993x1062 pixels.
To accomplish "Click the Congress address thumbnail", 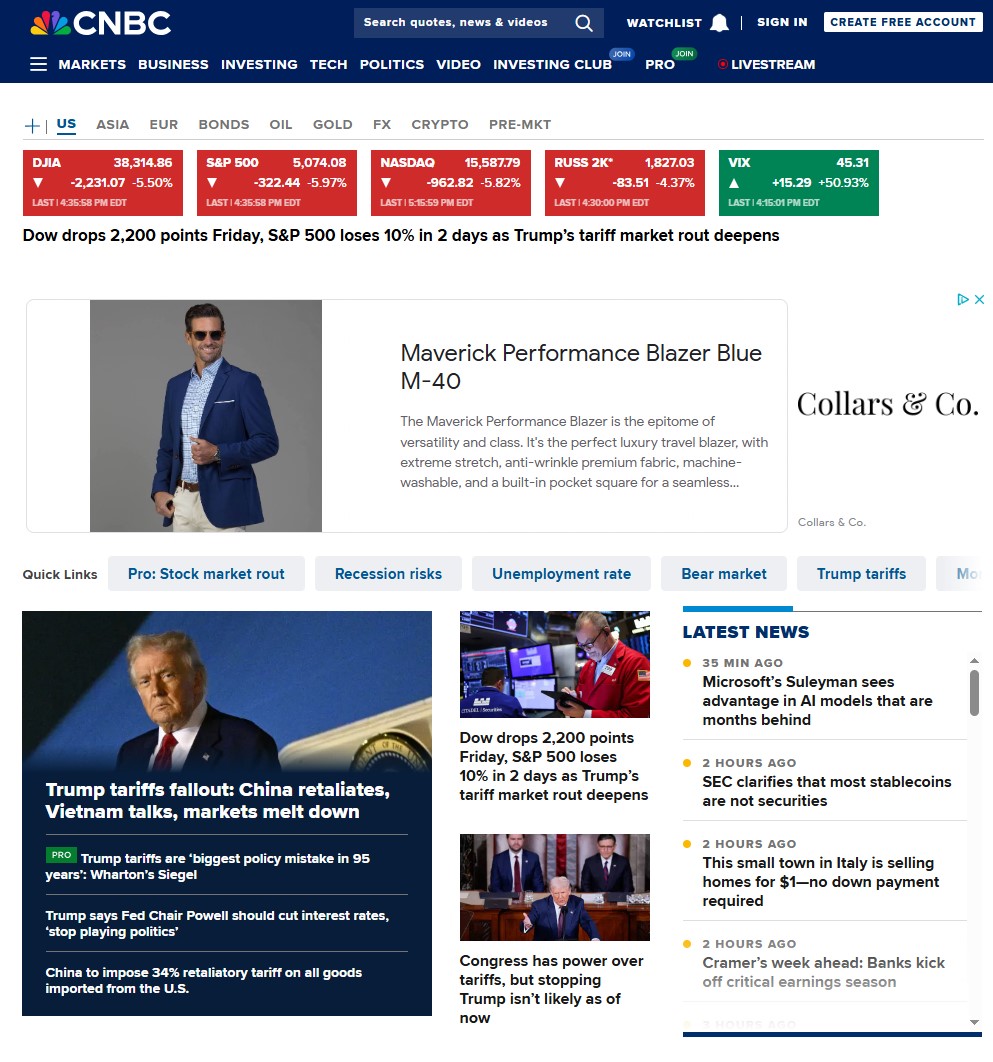I will tap(555, 887).
